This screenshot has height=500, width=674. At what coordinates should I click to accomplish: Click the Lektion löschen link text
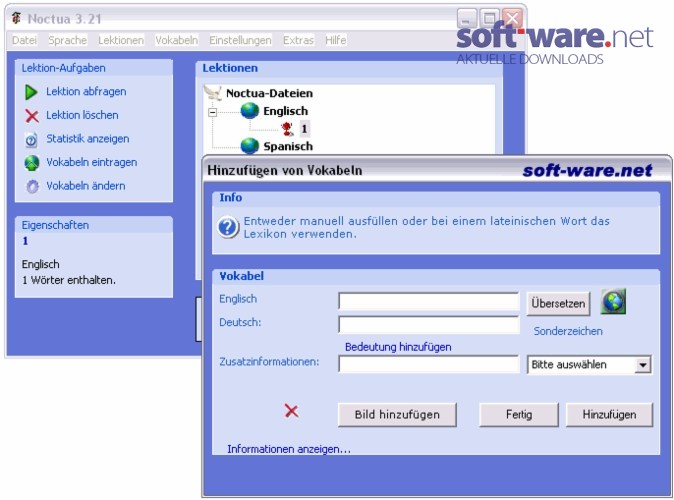coord(82,115)
